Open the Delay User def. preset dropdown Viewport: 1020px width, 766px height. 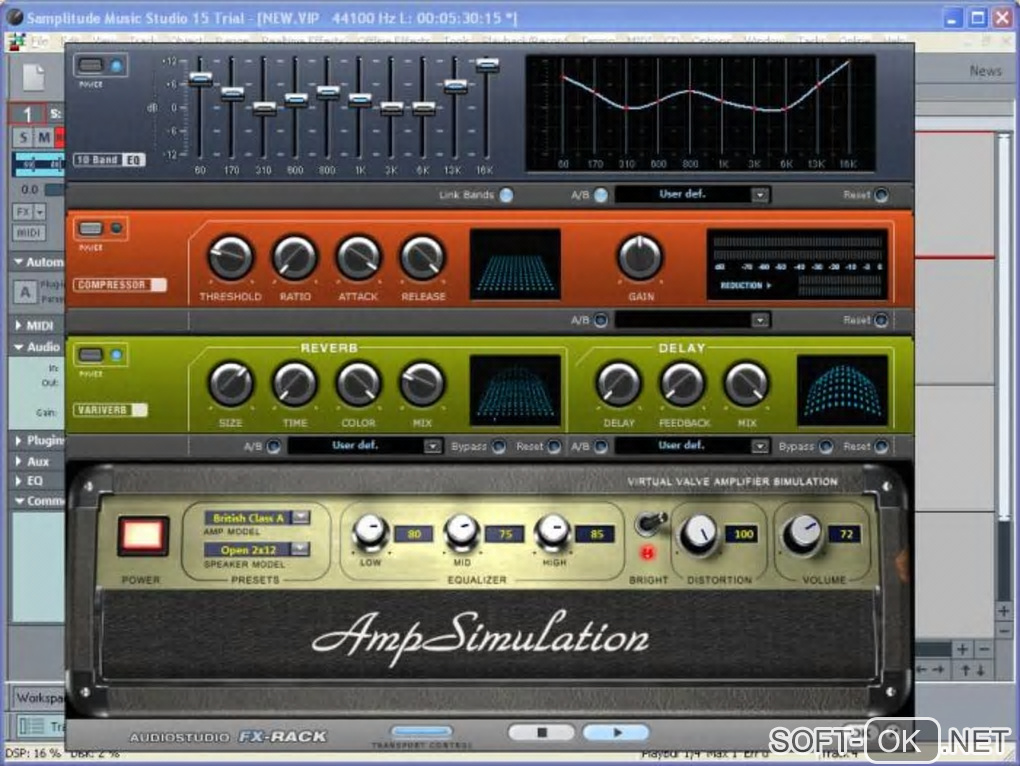pos(759,446)
